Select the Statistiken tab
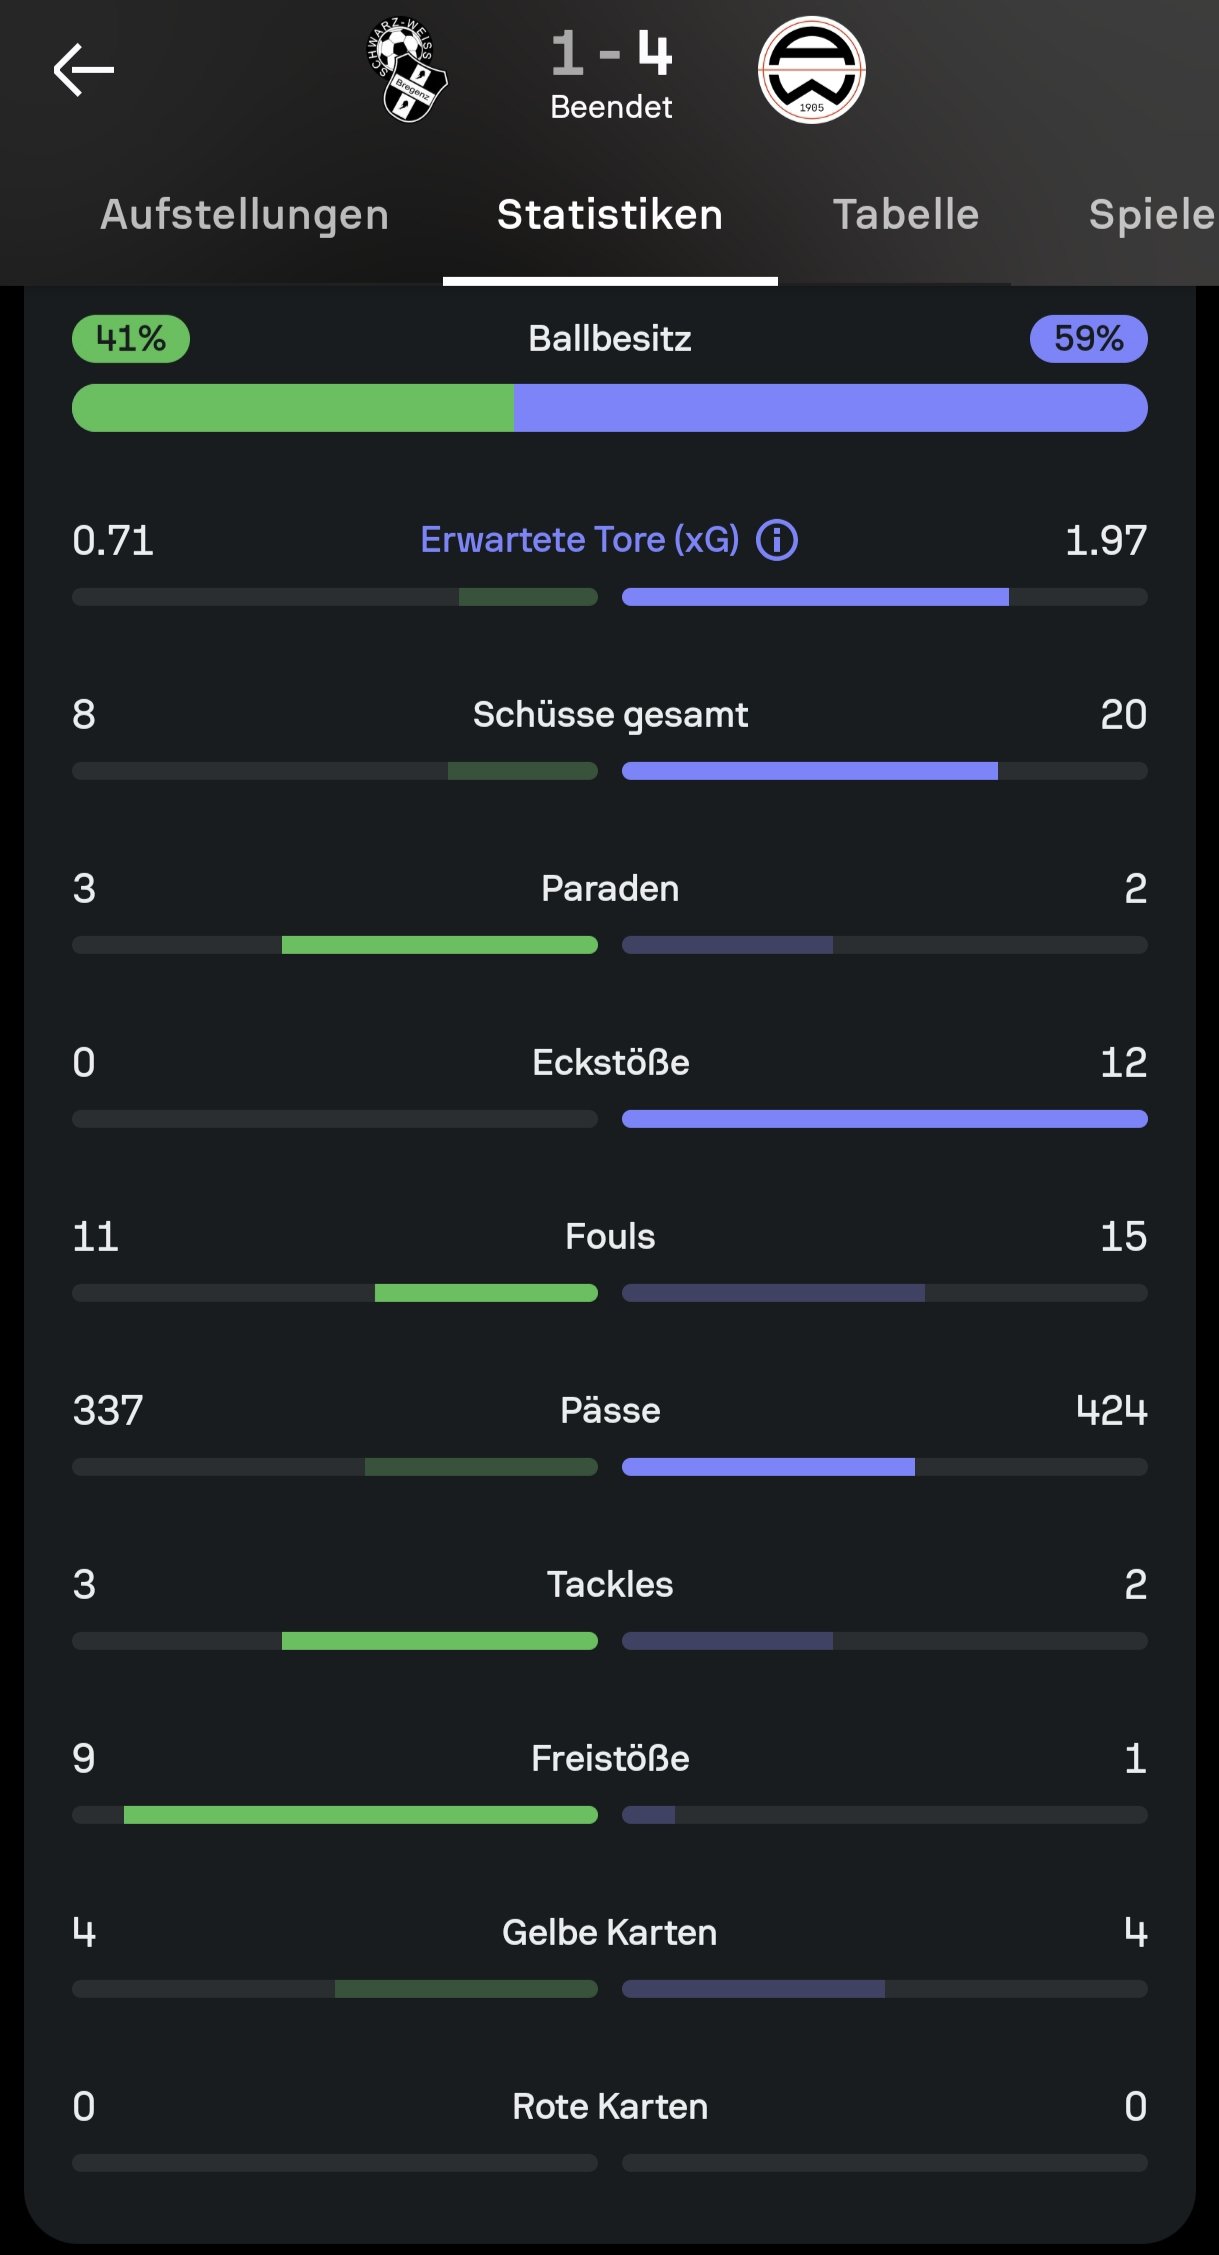 [x=610, y=215]
